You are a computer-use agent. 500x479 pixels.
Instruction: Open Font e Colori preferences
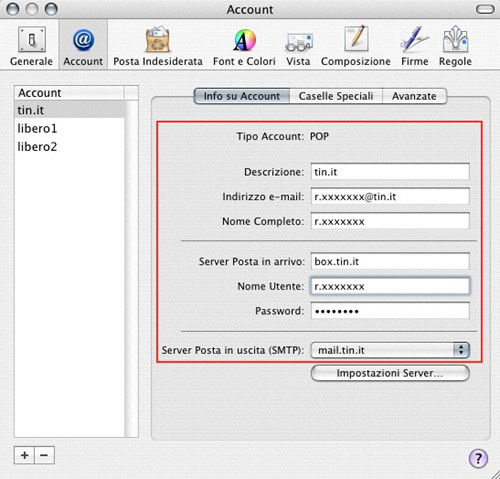[244, 46]
